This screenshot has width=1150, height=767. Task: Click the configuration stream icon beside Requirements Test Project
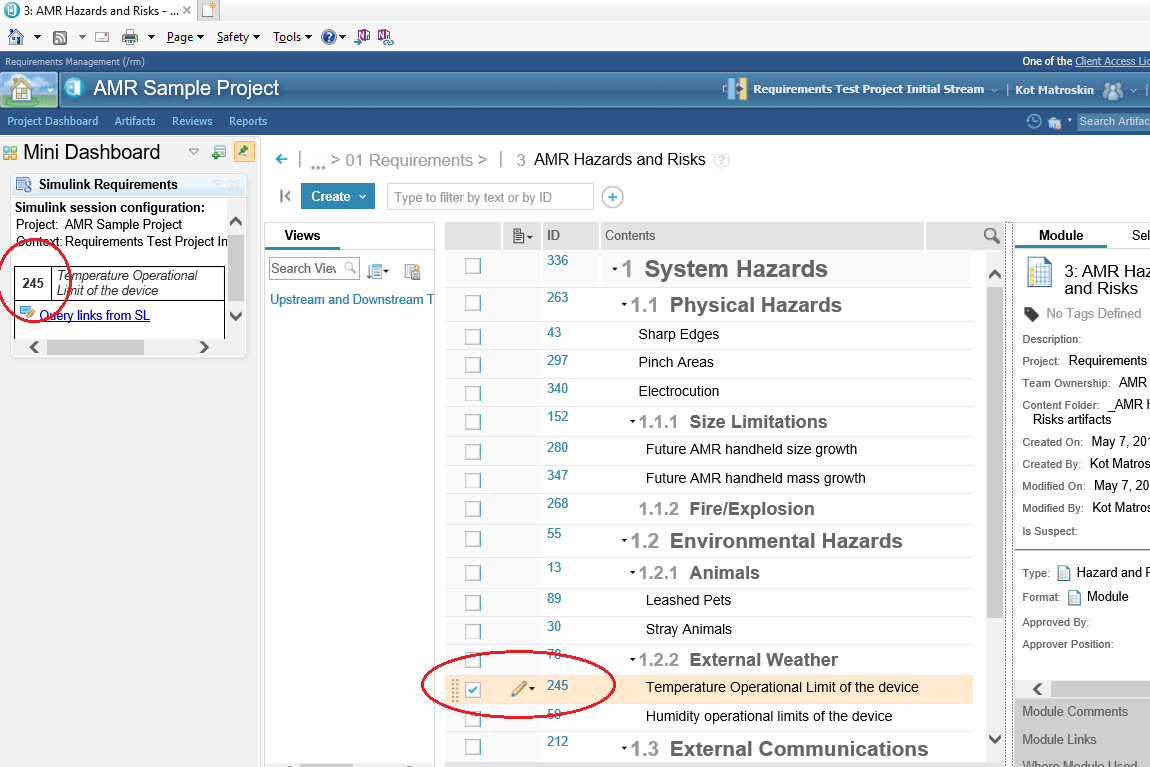coord(735,89)
